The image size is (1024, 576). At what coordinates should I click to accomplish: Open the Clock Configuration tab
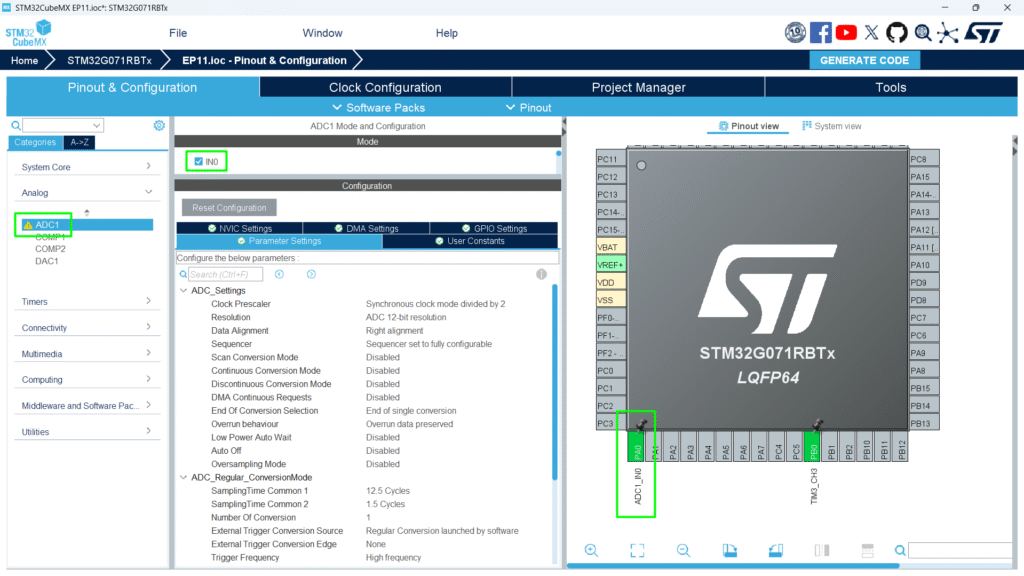[x=385, y=87]
